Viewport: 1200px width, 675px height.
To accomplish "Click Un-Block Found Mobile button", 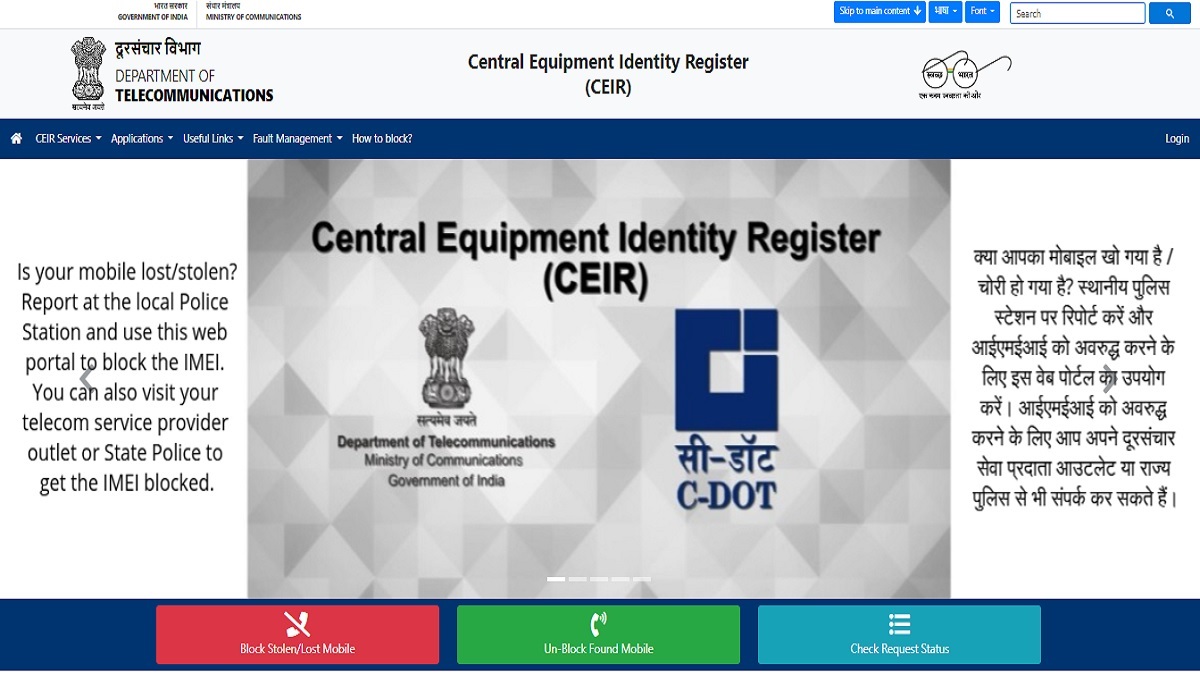I will [598, 634].
